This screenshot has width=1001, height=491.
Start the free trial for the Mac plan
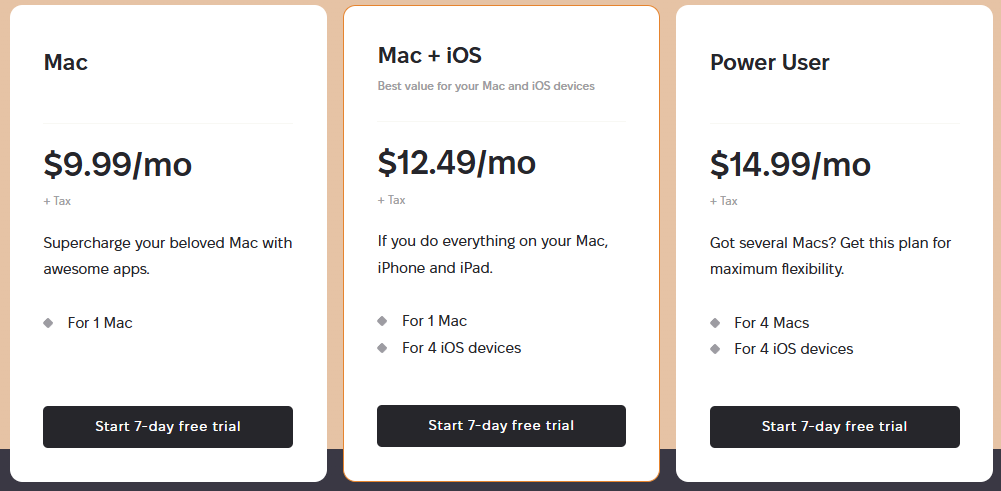[168, 427]
